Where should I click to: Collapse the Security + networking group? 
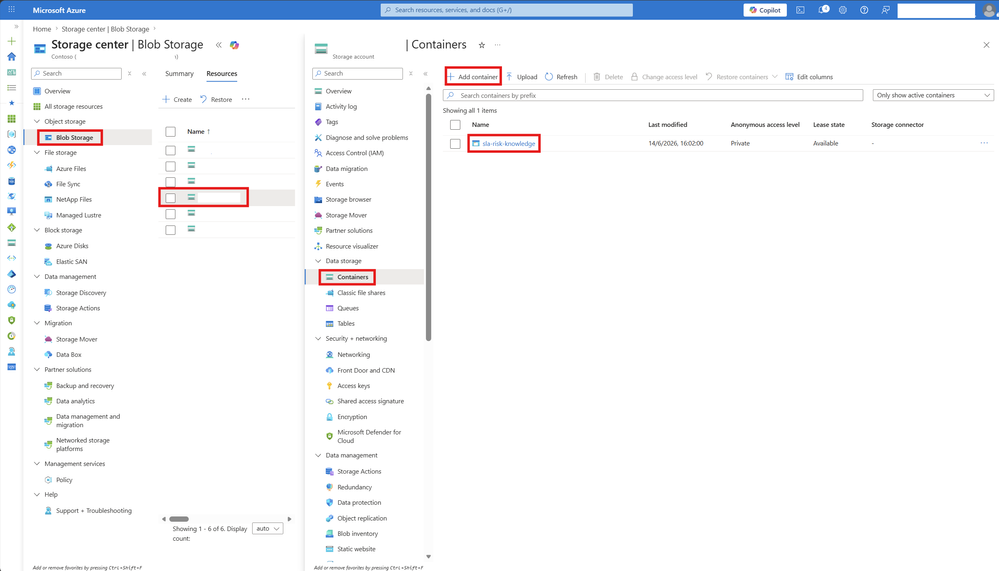click(318, 339)
